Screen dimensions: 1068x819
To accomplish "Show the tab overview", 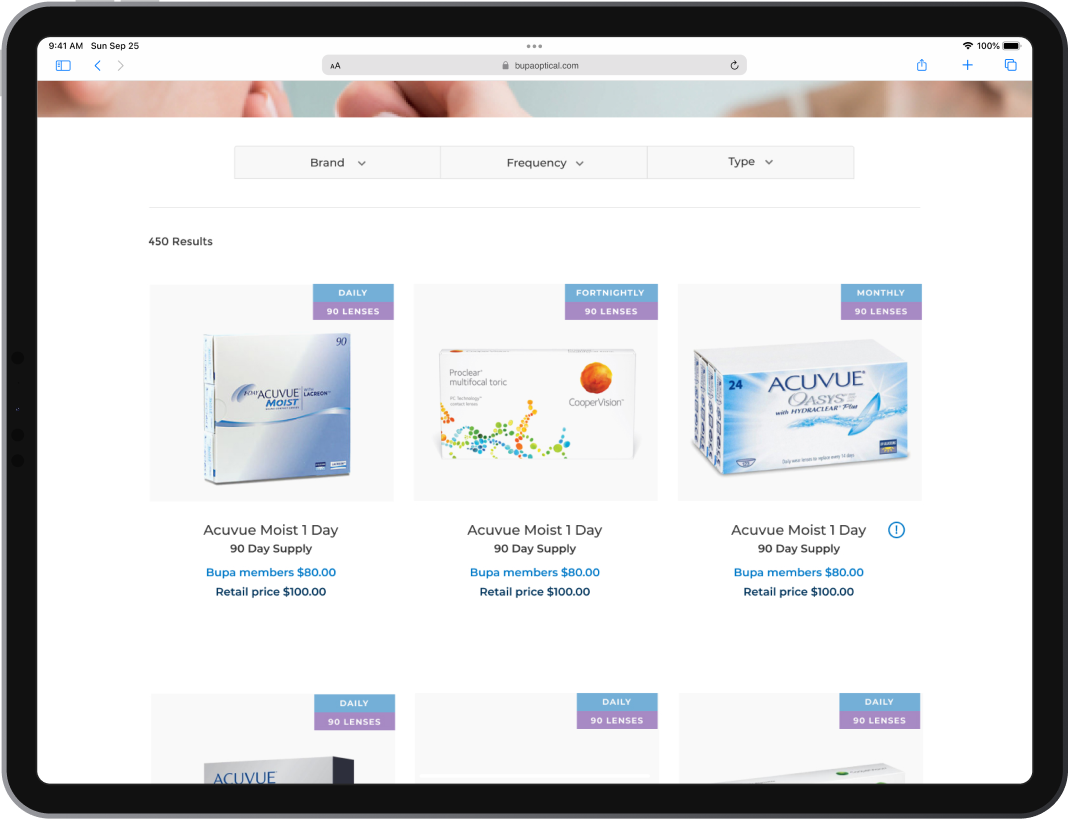I will pos(1011,65).
